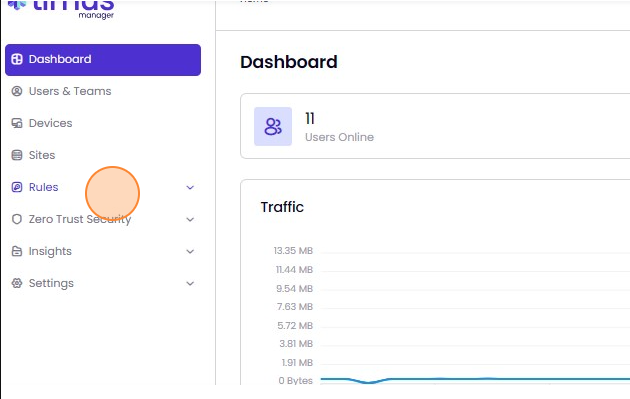This screenshot has height=399, width=630.
Task: Click the Users Online label
Action: [x=340, y=137]
